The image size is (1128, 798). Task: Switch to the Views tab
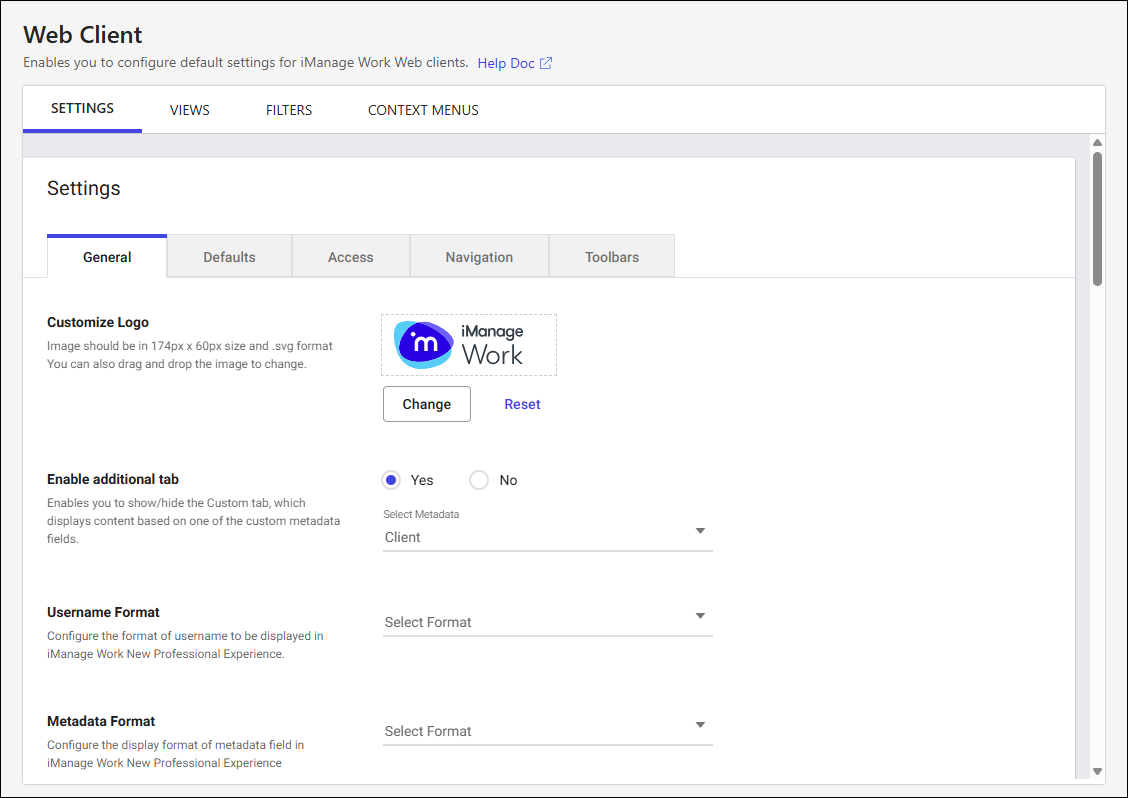tap(189, 110)
